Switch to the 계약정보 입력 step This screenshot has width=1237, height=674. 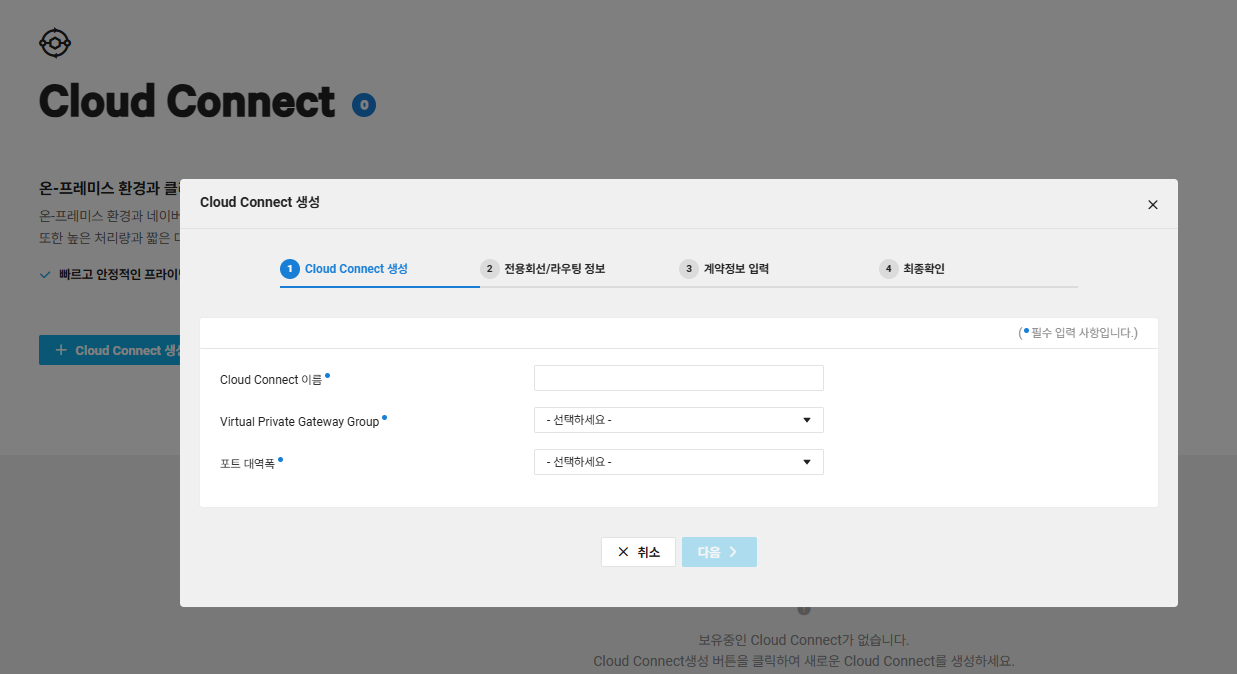[x=725, y=269]
